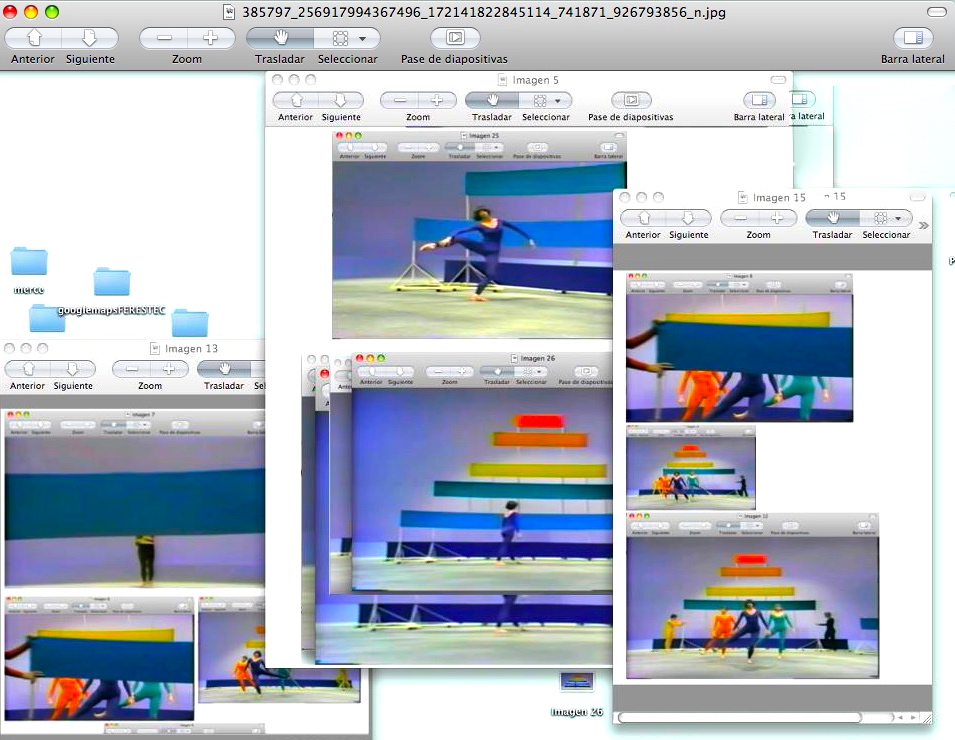
Task: Click the document icon beside the Imagen 13 title
Action: pos(155,348)
